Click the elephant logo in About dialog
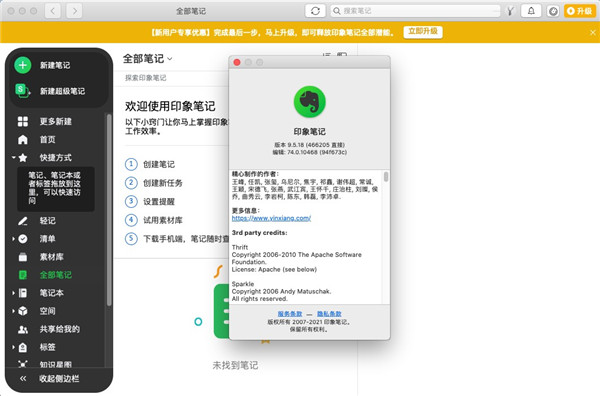This screenshot has width=600, height=396. click(x=310, y=101)
